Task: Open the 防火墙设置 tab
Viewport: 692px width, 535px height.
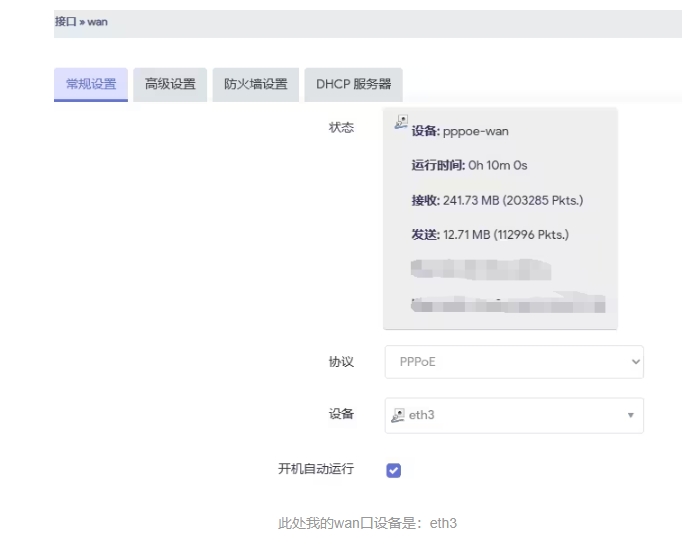Action: pyautogui.click(x=255, y=84)
